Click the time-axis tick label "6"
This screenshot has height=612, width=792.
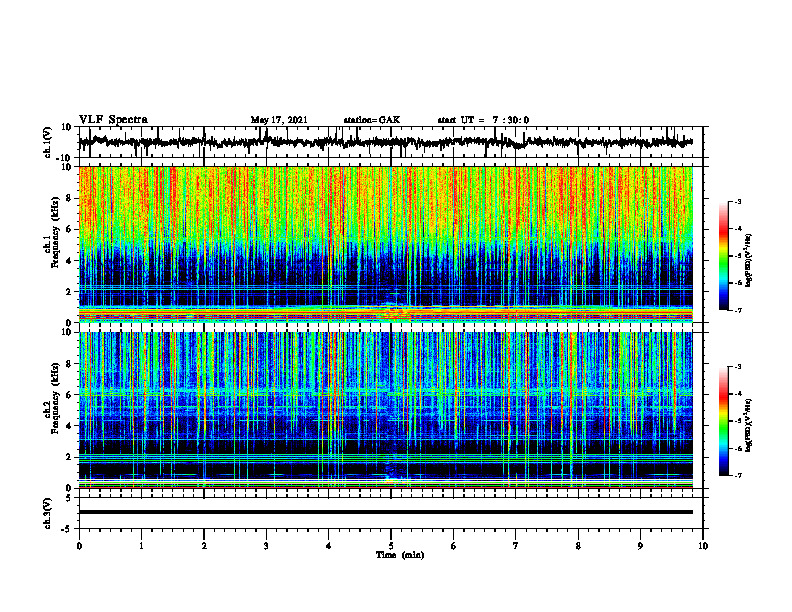point(454,546)
